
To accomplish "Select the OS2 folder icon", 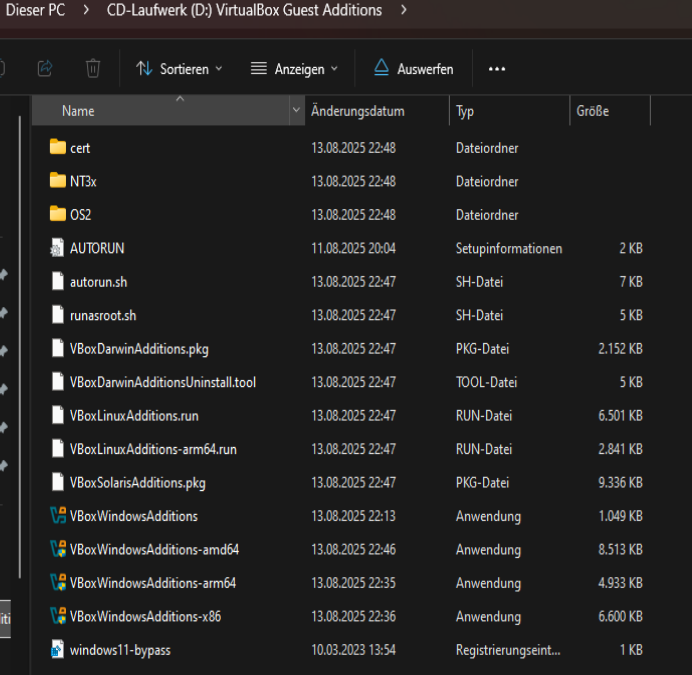I will point(57,215).
